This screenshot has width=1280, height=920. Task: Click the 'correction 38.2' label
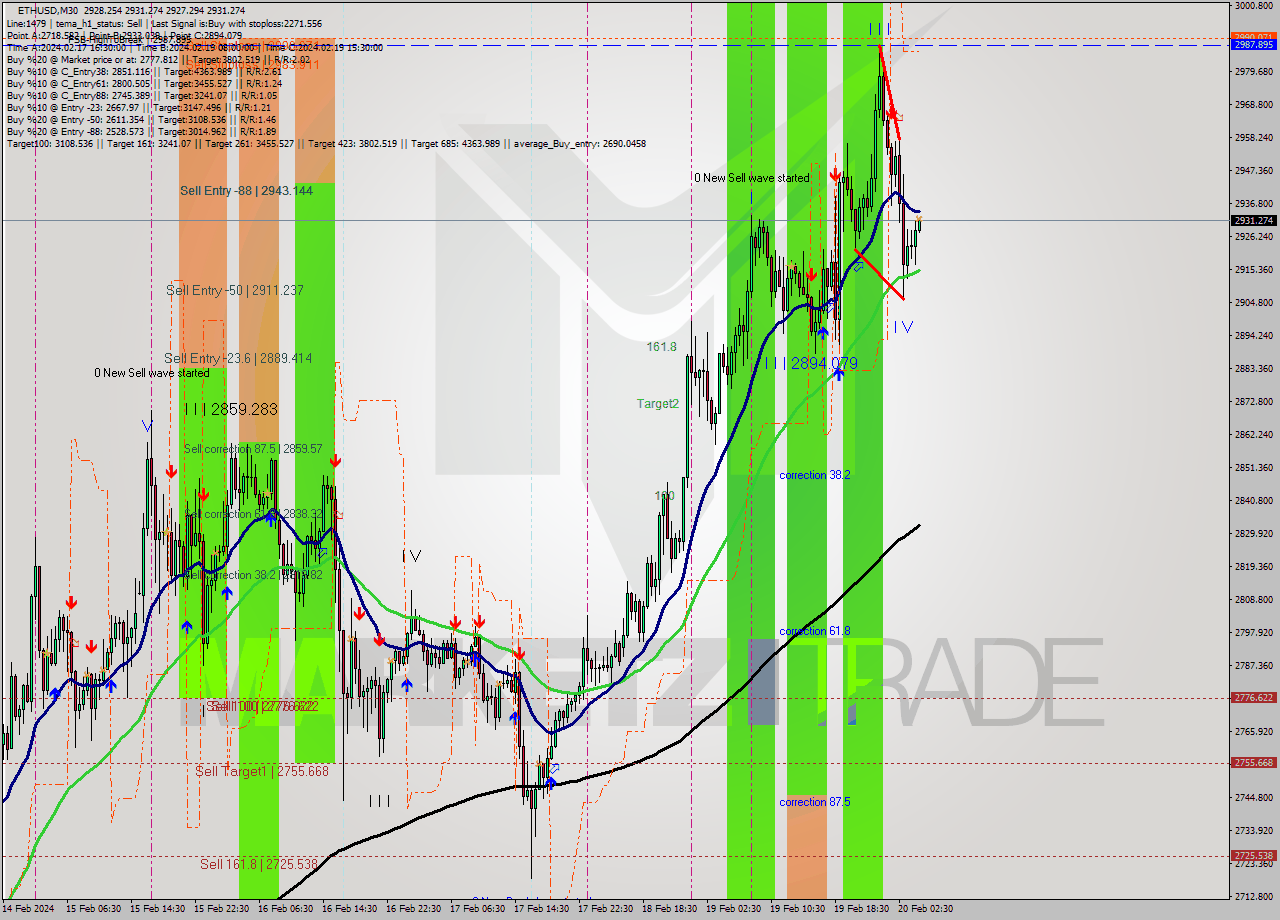(x=815, y=475)
